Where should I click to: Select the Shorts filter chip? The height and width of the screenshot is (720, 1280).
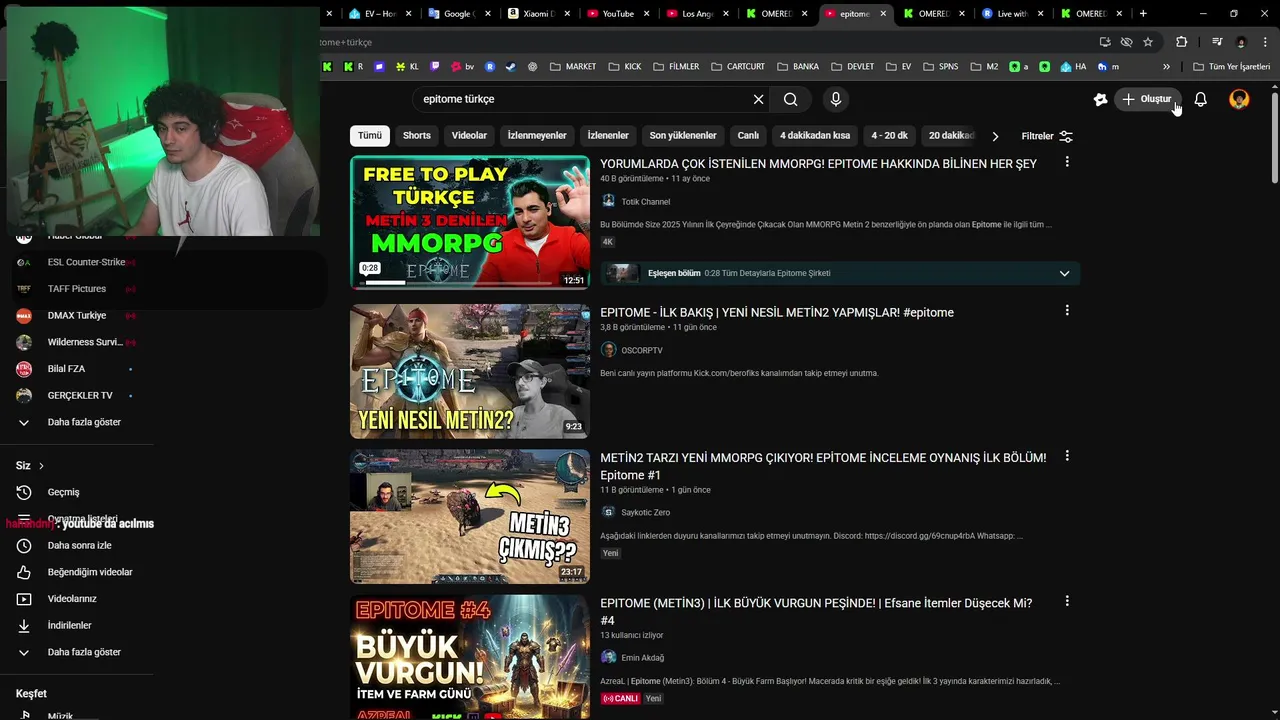tap(417, 136)
